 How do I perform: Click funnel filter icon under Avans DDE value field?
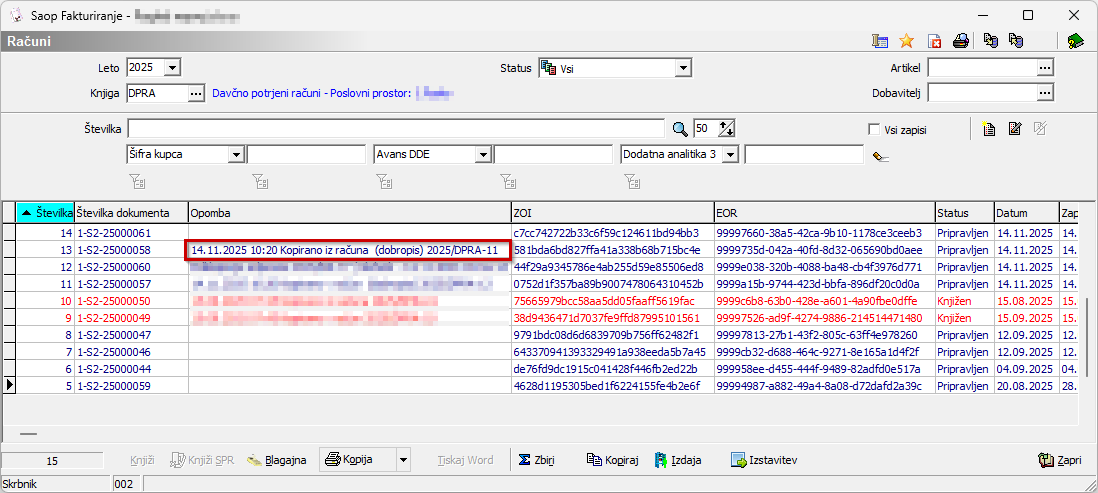coord(508,182)
